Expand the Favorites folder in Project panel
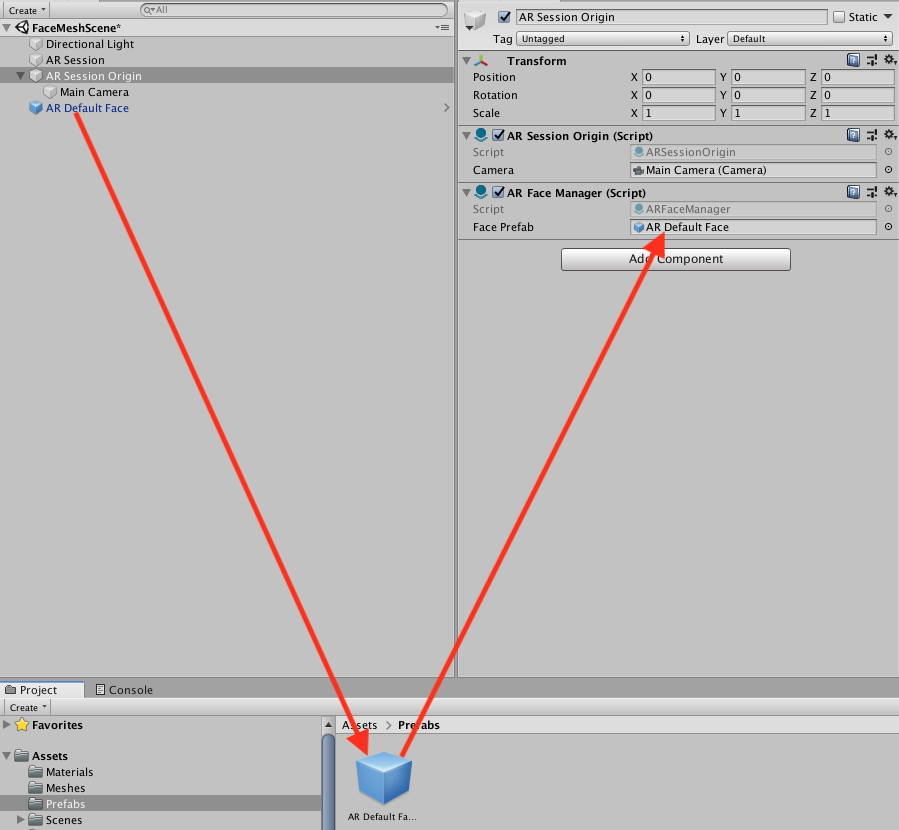Screen dimensions: 899x830 tap(8, 725)
